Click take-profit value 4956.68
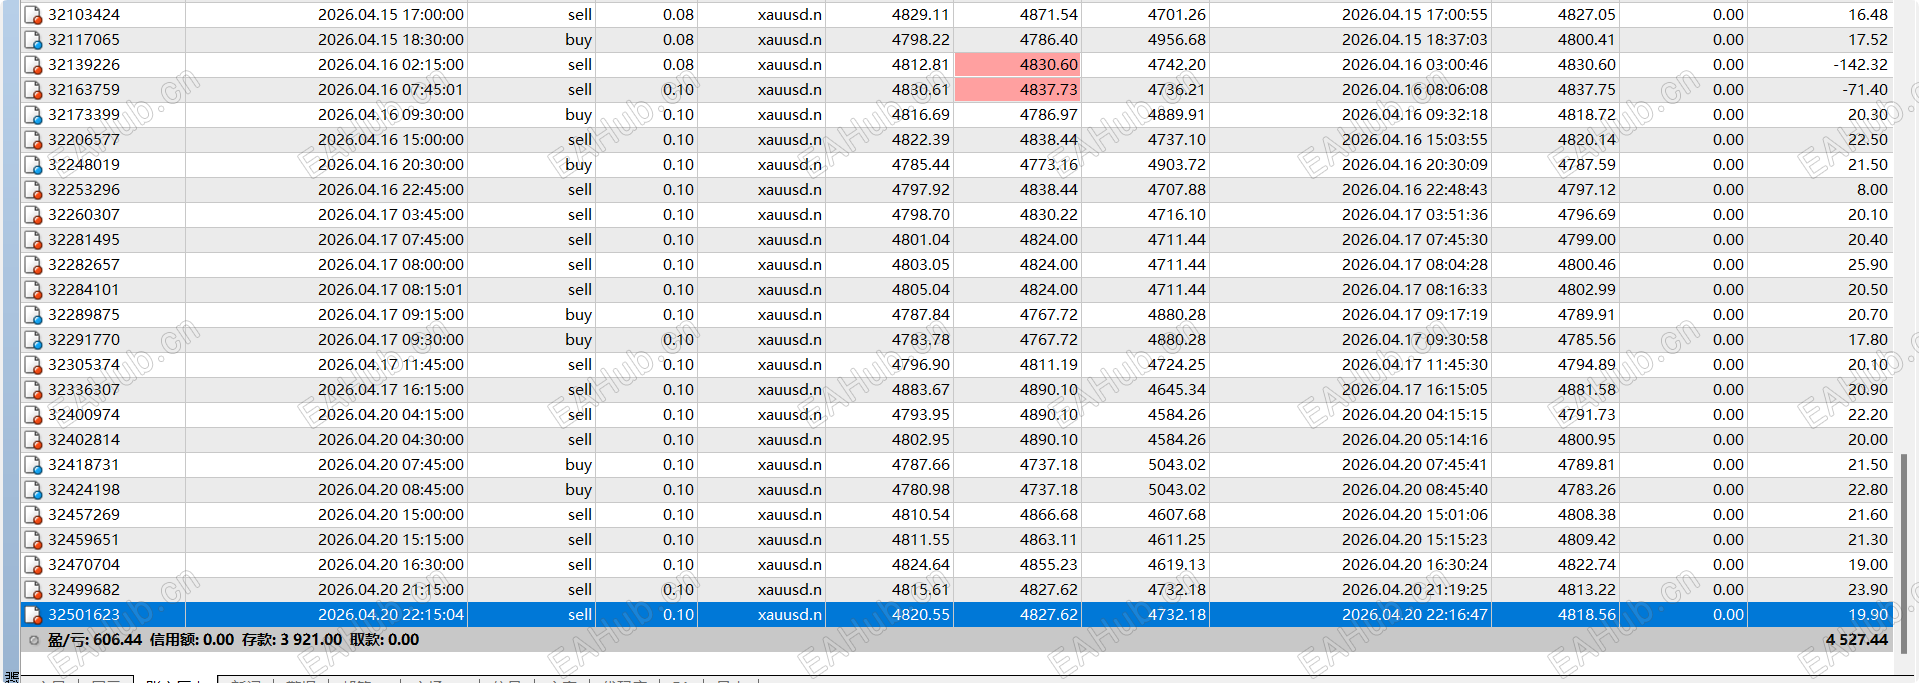 point(1177,40)
